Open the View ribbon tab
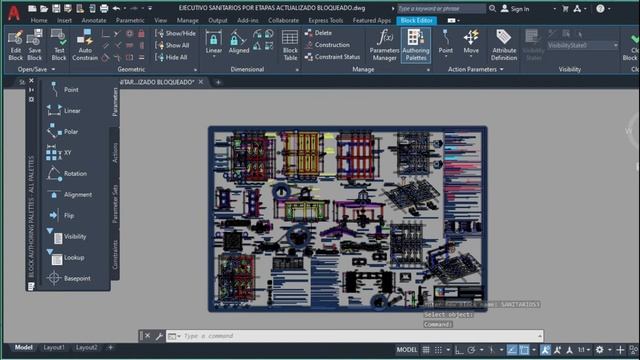This screenshot has width=640, height=360. coord(160,20)
